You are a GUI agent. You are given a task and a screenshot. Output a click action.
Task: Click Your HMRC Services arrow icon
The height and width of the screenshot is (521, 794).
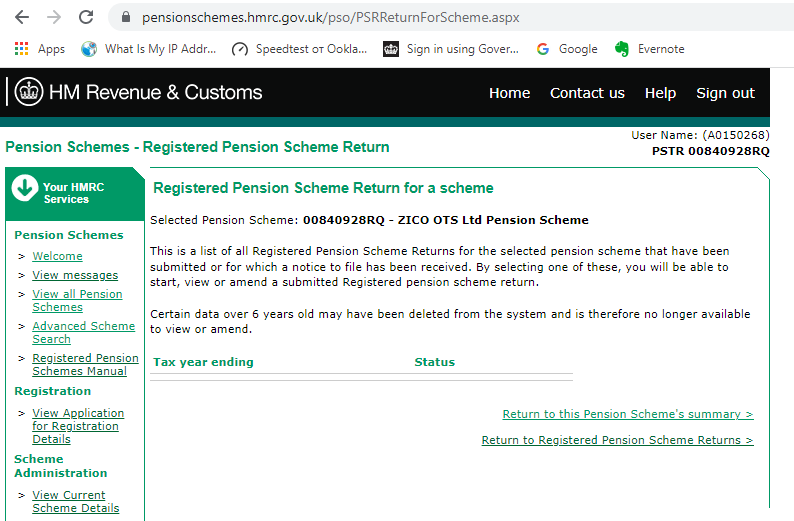(25, 188)
